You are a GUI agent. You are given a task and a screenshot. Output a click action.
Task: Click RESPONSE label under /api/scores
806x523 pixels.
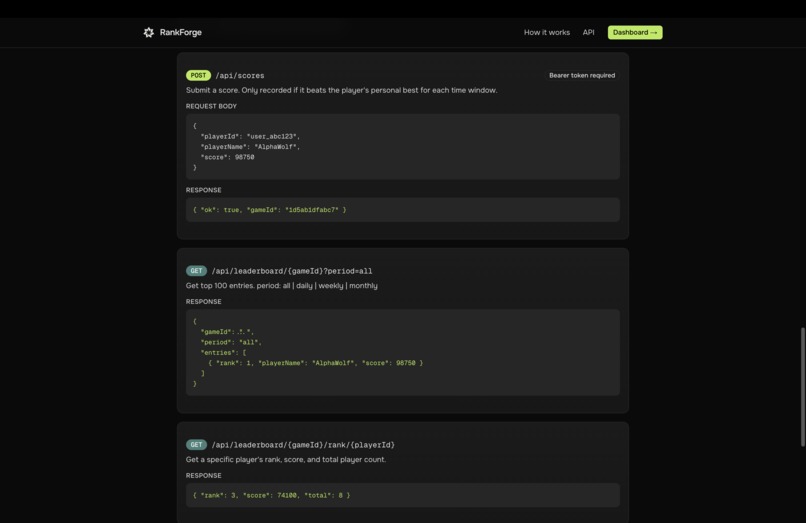coord(204,190)
